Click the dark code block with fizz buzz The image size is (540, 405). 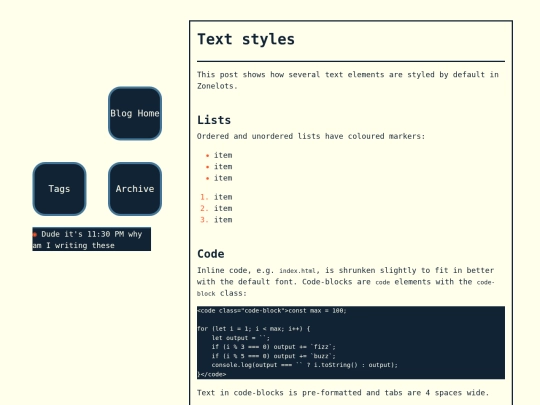pyautogui.click(x=351, y=342)
